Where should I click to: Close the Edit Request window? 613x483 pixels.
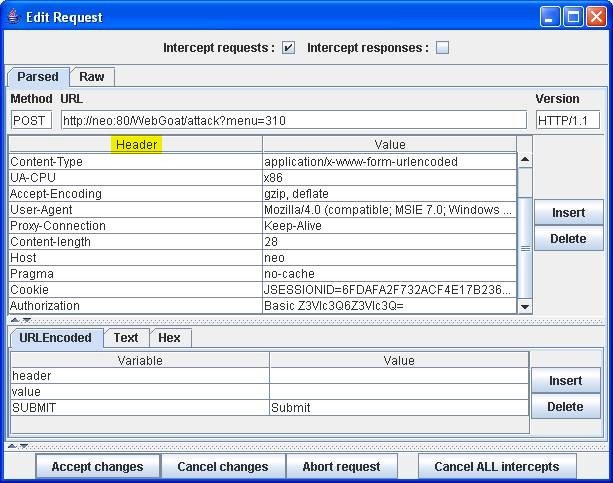pyautogui.click(x=596, y=17)
